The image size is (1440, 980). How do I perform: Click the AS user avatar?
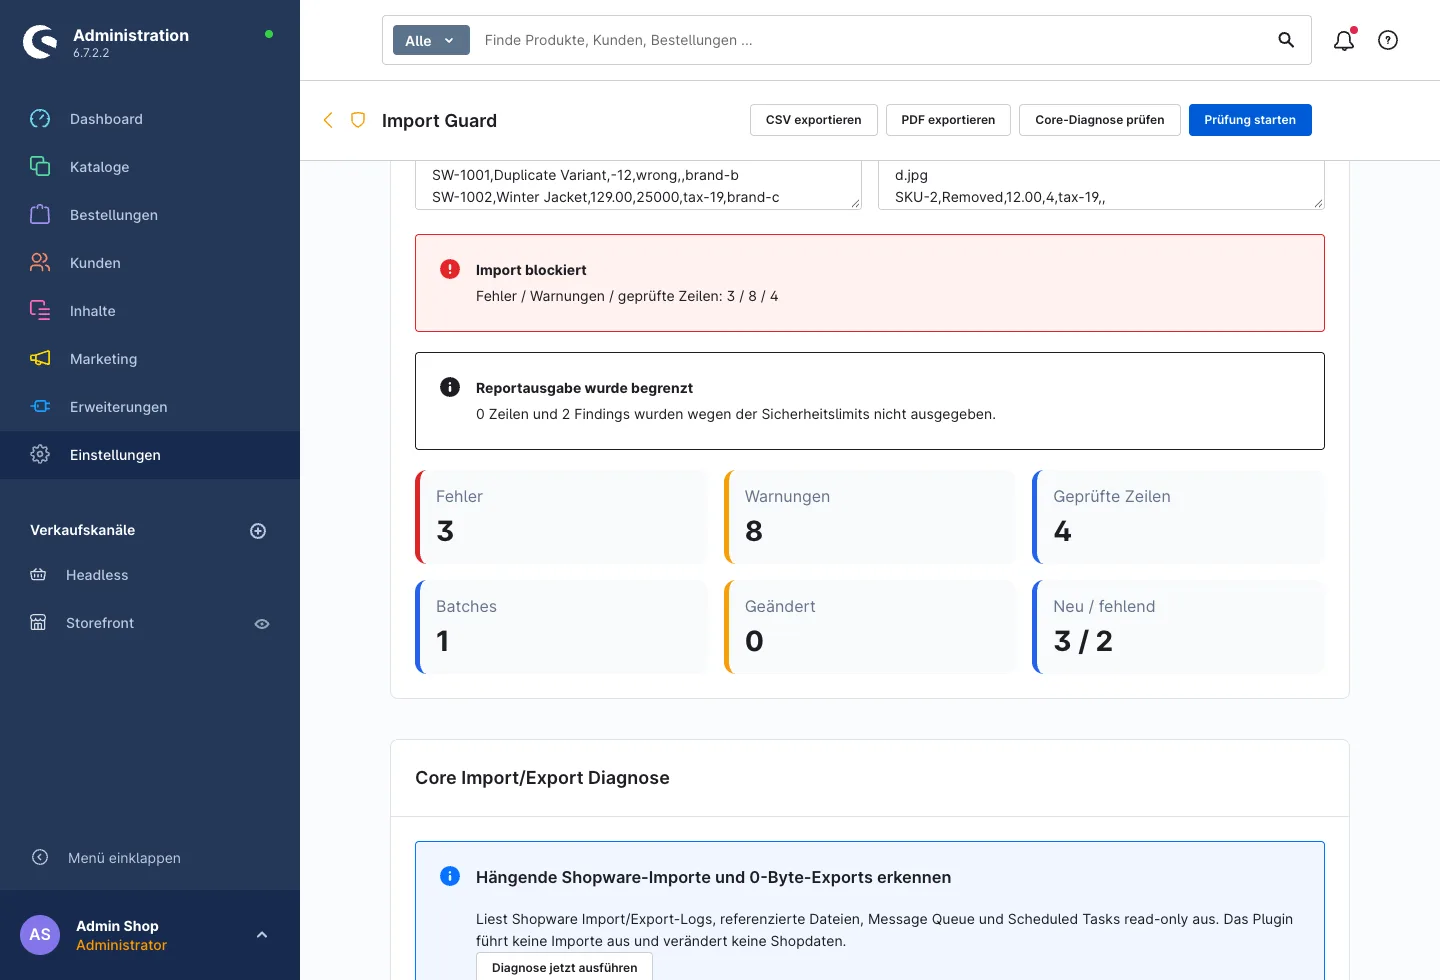40,935
